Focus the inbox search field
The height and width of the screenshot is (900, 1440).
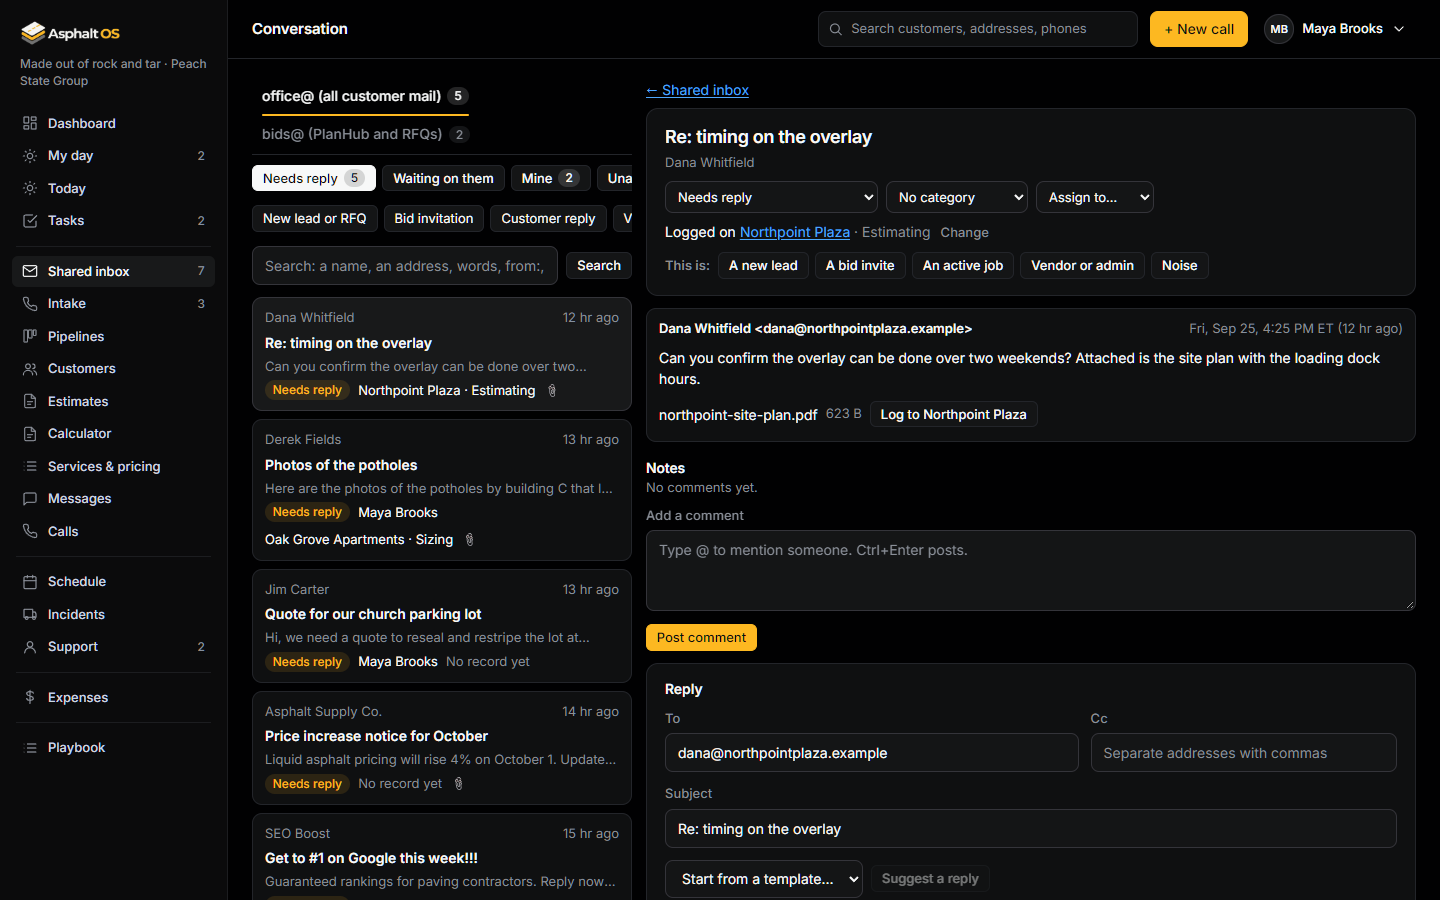(405, 266)
